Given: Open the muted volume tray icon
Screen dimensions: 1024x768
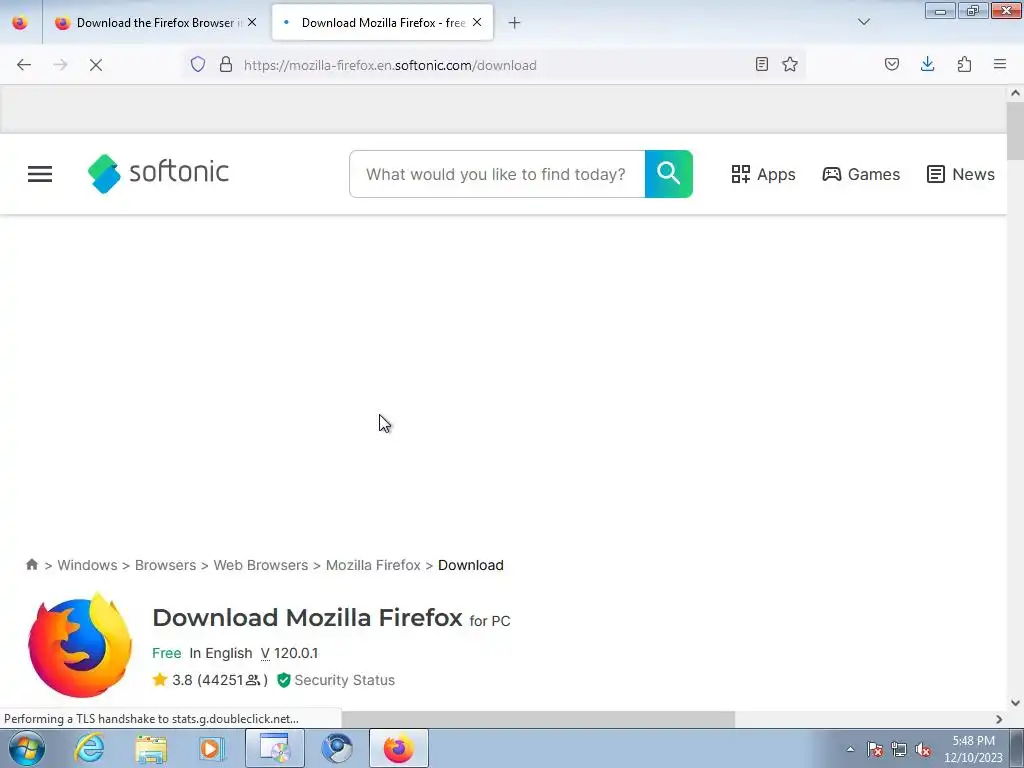Looking at the screenshot, I should click(923, 749).
